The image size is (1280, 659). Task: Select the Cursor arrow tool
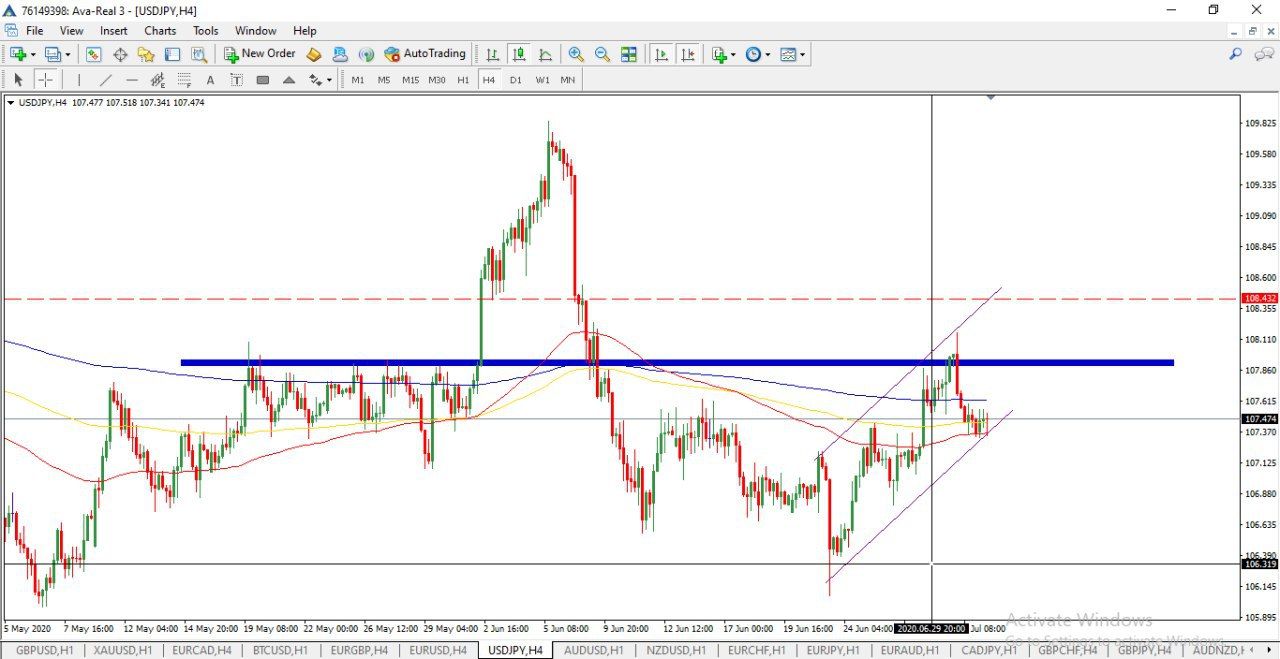(x=18, y=80)
